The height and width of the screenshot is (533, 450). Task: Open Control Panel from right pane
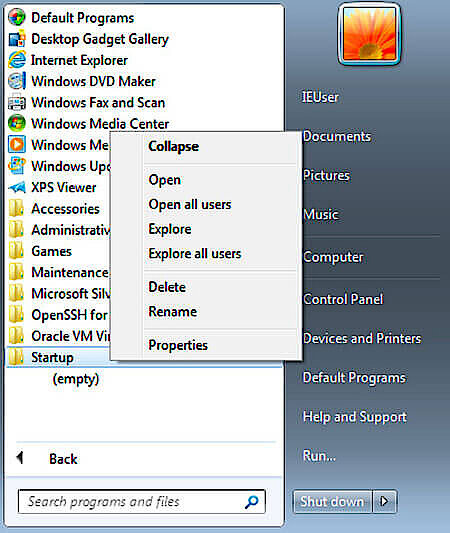(x=343, y=299)
